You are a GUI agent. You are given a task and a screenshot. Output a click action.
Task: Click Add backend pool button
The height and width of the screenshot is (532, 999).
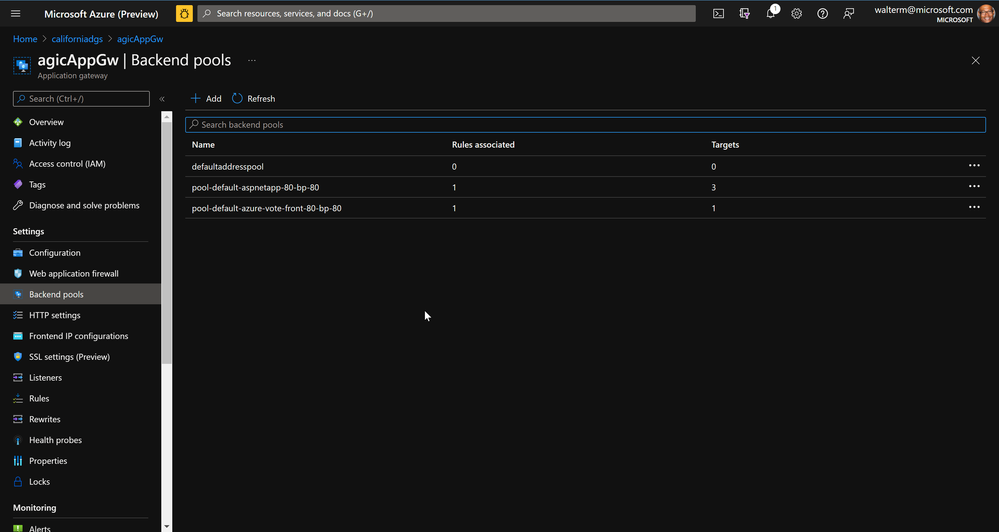pos(206,99)
